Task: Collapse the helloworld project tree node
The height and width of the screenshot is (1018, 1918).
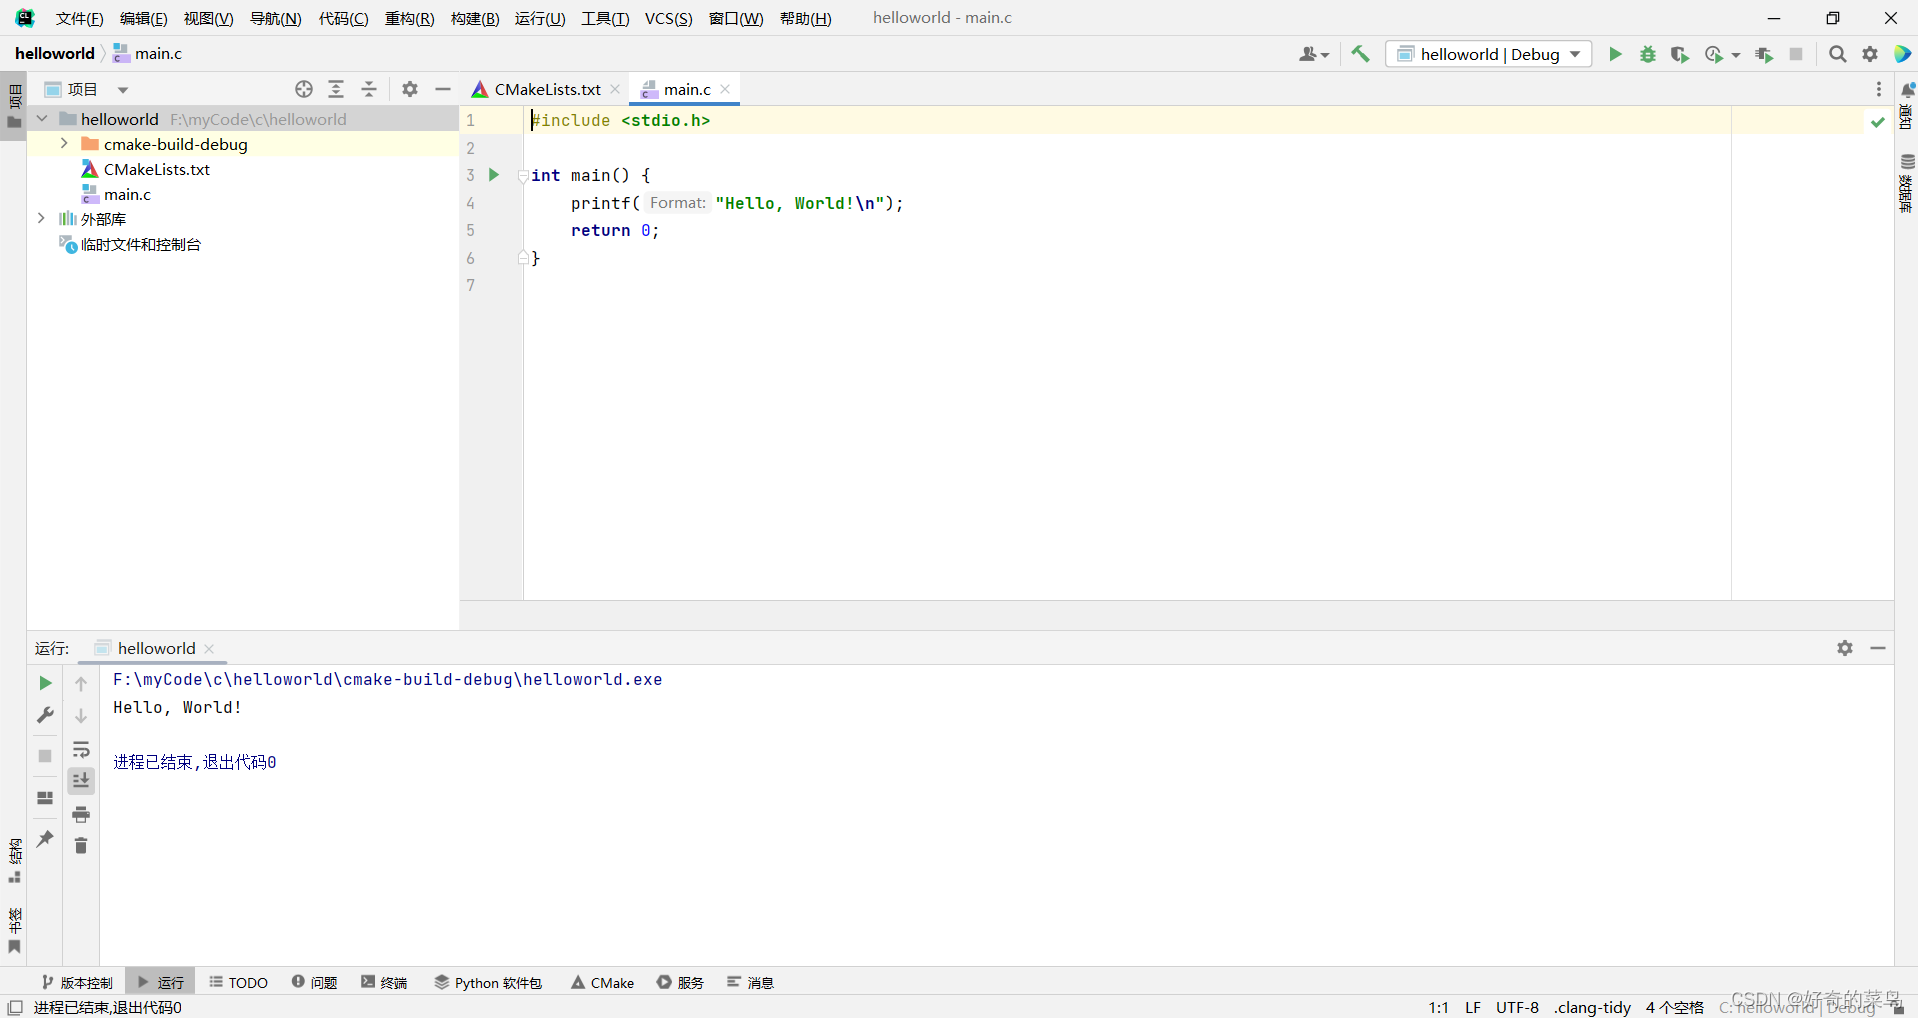Action: (41, 118)
